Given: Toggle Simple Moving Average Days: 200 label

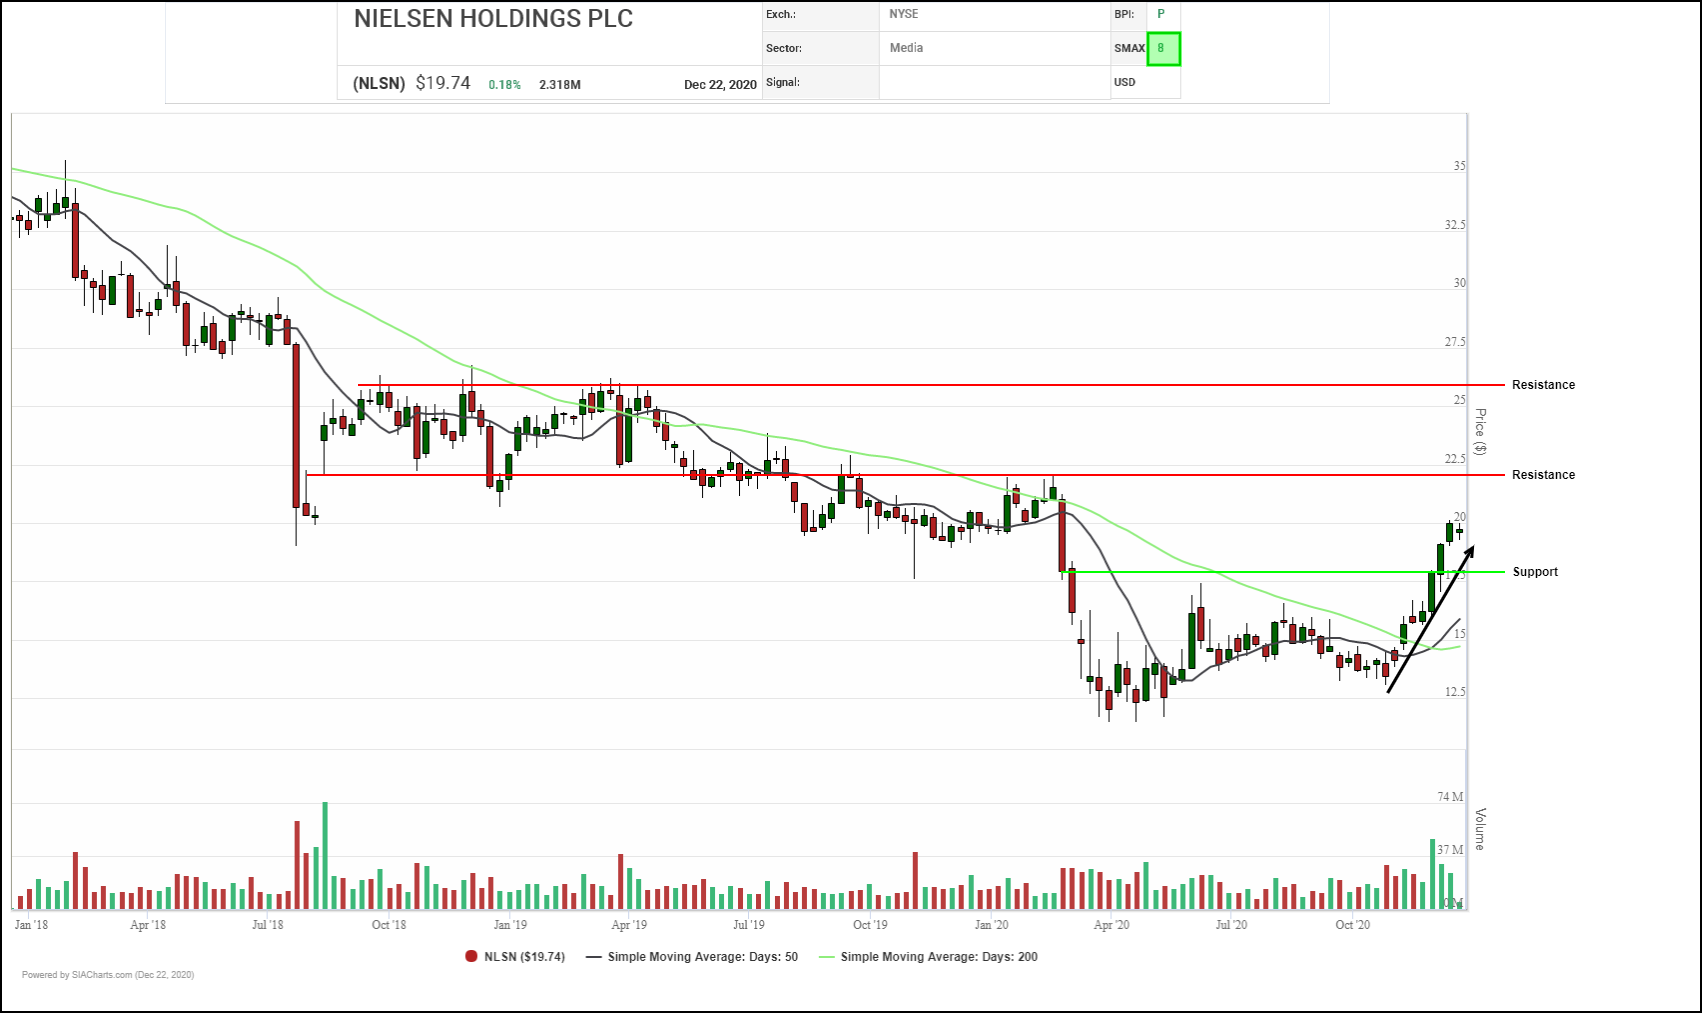Looking at the screenshot, I should tap(938, 957).
